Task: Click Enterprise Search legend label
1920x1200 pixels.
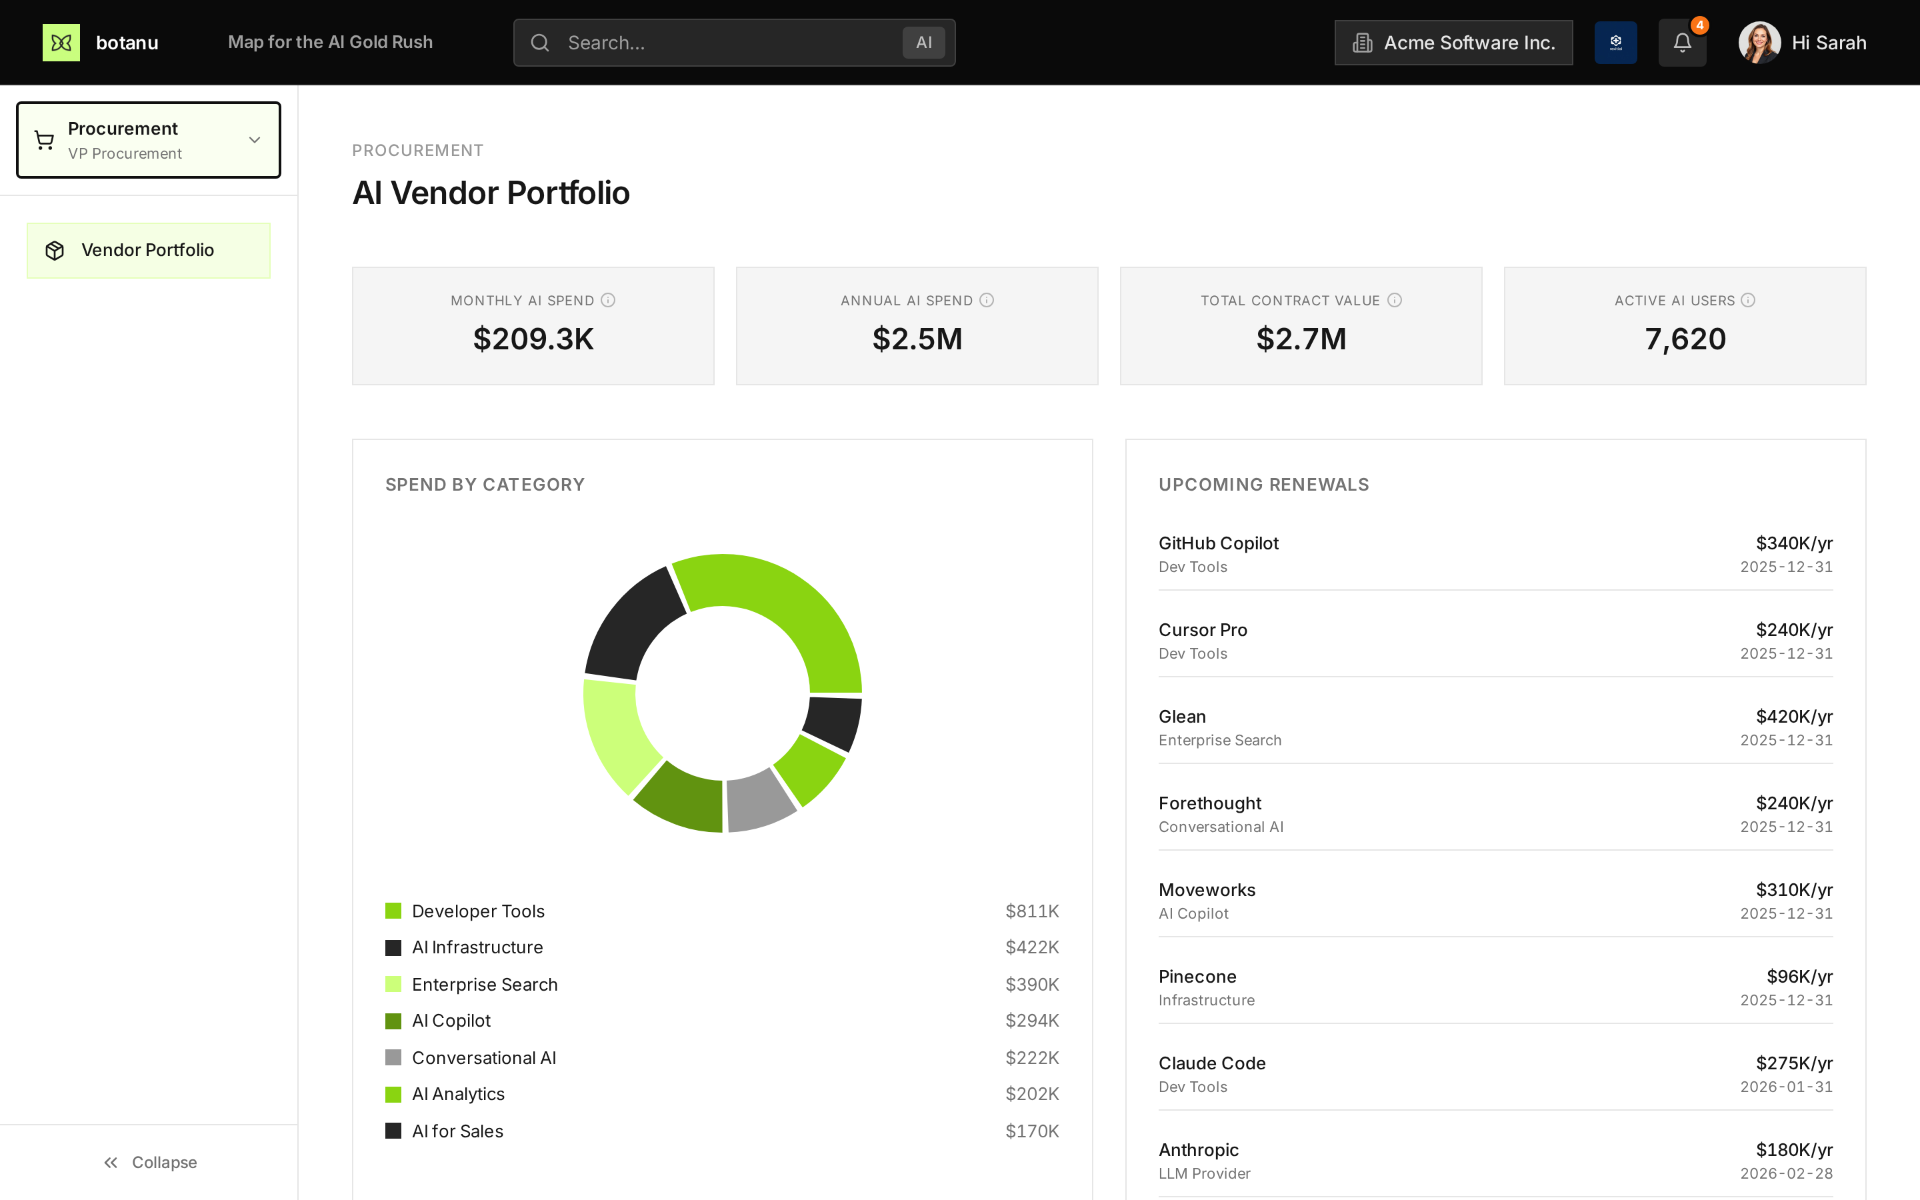Action: click(x=485, y=984)
